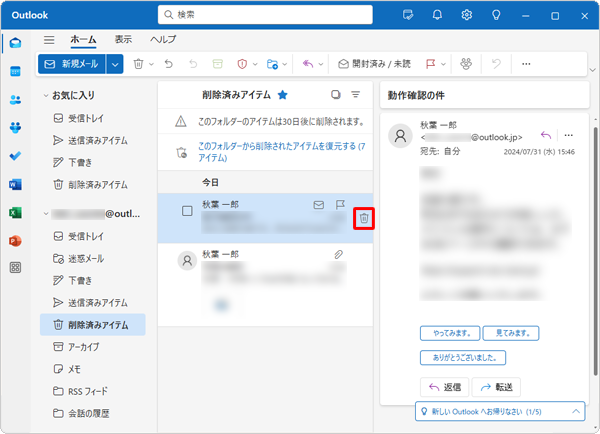Image resolution: width=600 pixels, height=434 pixels.
Task: Toggle the favorite star for 削除済みアイテム
Action: pyautogui.click(x=282, y=95)
